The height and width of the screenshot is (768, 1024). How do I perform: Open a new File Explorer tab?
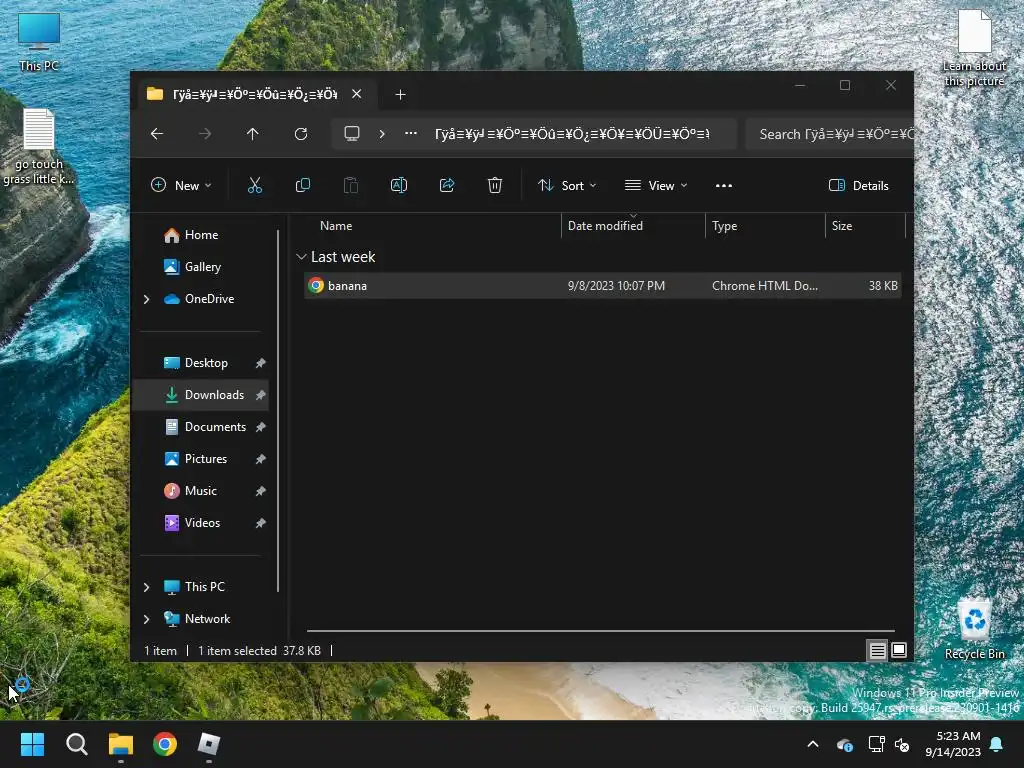click(400, 95)
